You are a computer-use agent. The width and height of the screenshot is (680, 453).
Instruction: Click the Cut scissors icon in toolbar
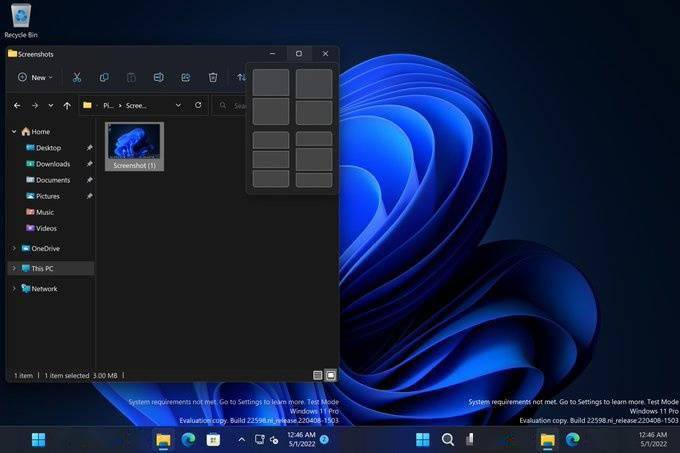pyautogui.click(x=76, y=77)
